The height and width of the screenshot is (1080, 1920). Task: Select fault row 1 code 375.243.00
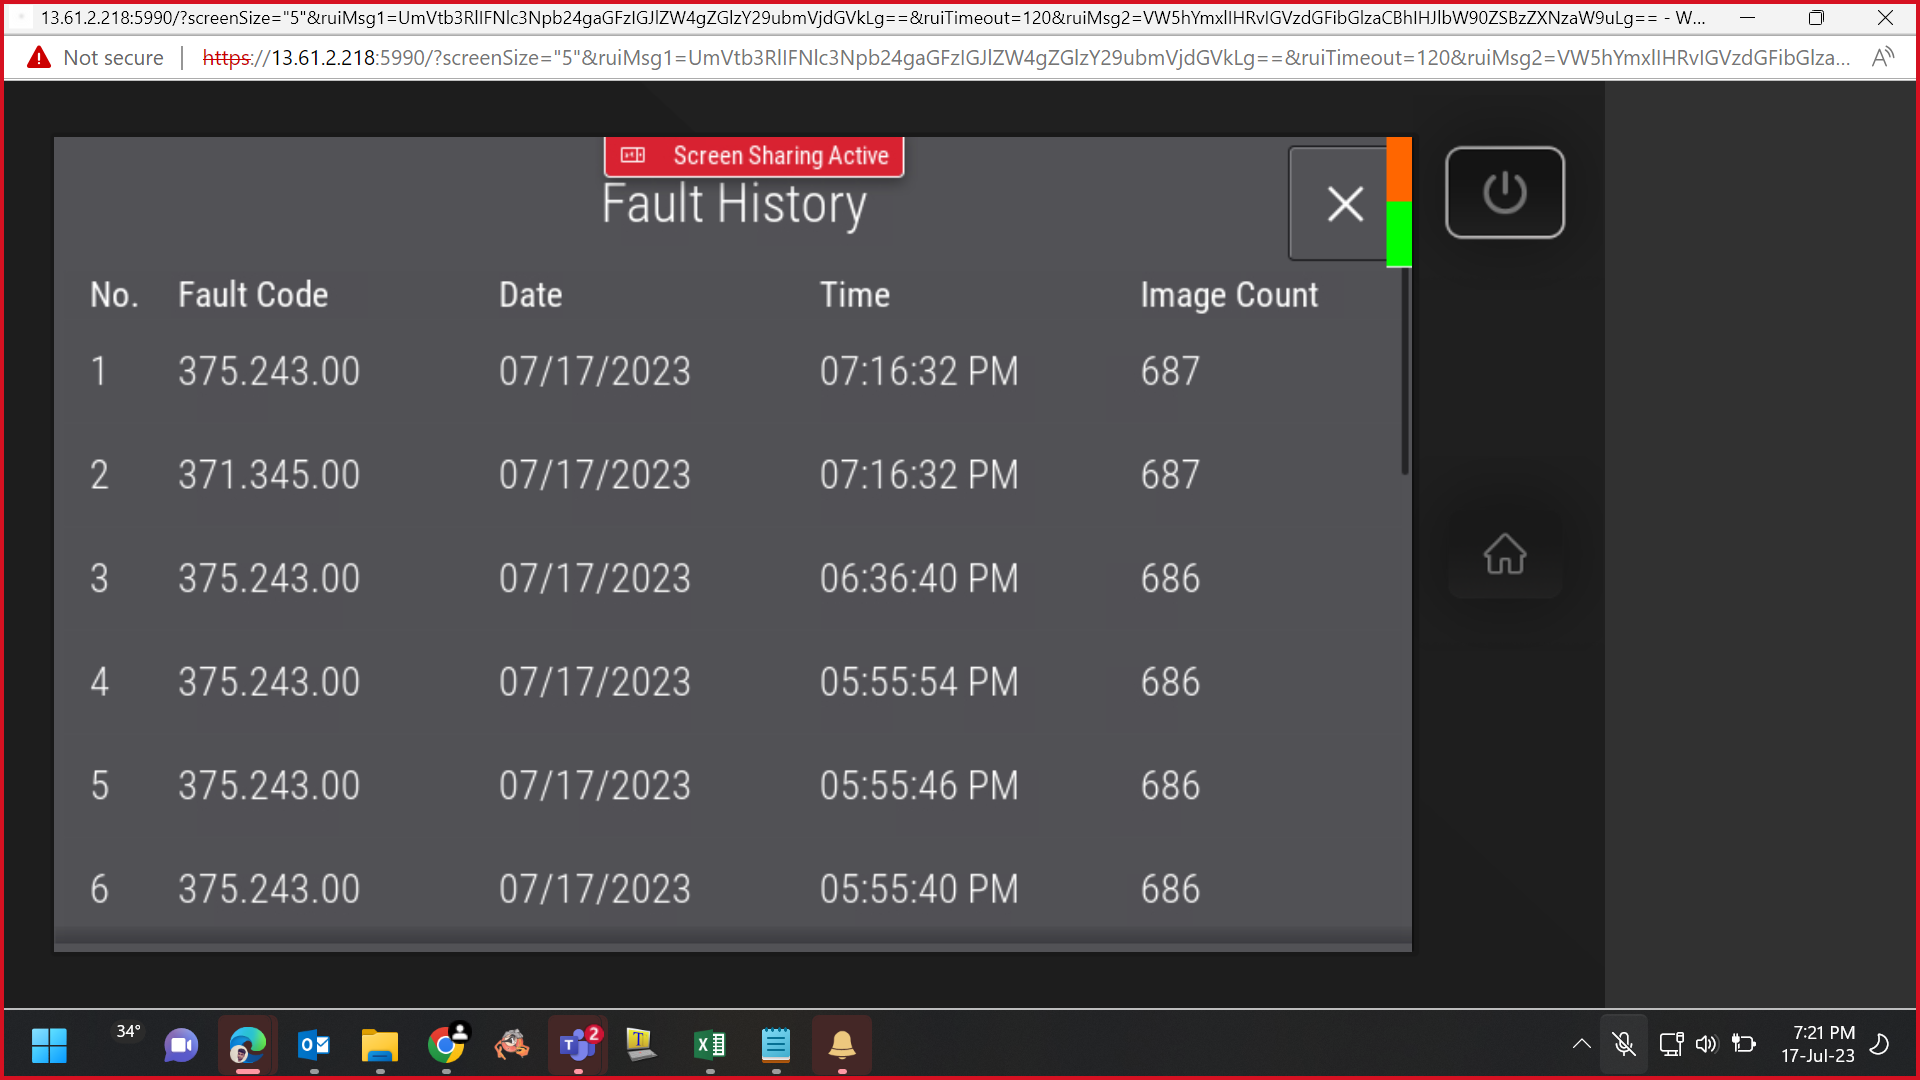[730, 372]
